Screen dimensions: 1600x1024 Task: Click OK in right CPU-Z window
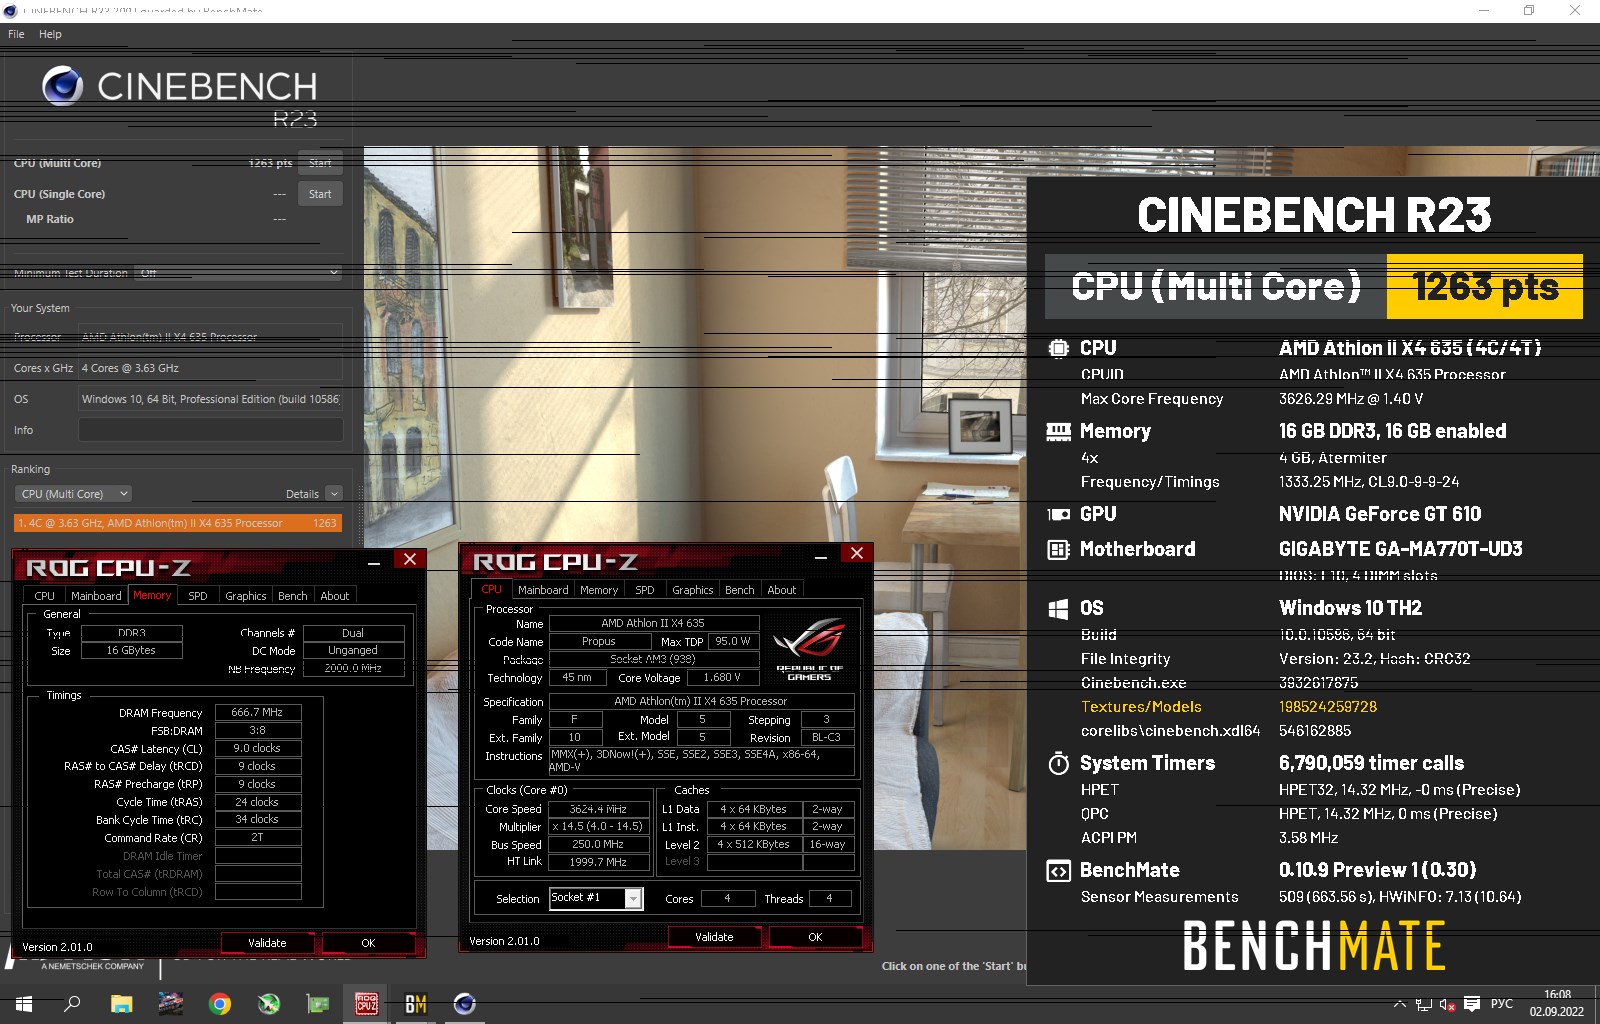(x=815, y=937)
